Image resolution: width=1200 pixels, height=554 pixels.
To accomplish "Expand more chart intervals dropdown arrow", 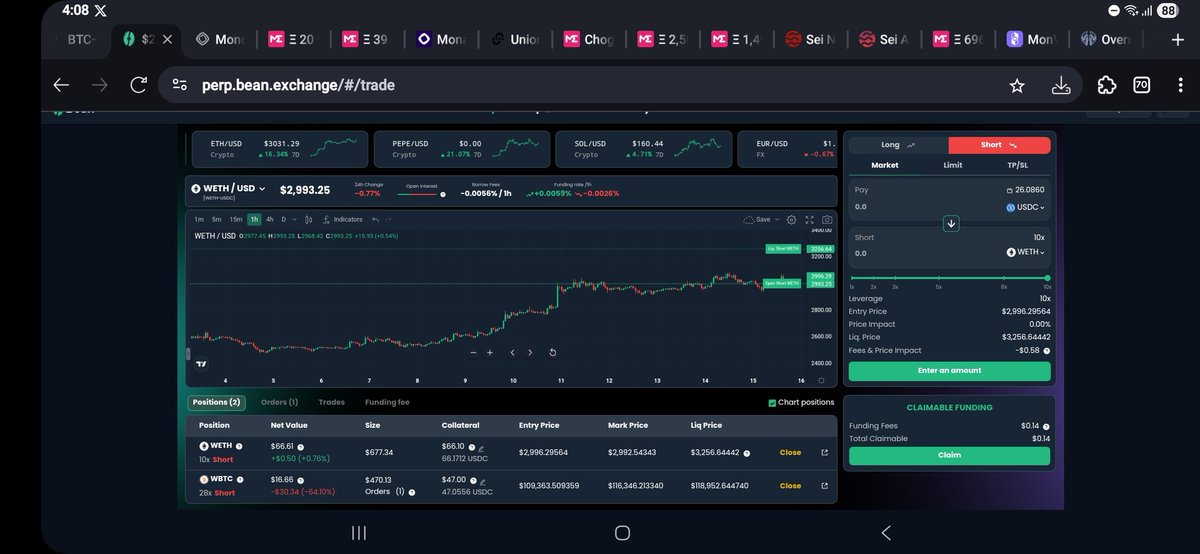I will tap(295, 219).
